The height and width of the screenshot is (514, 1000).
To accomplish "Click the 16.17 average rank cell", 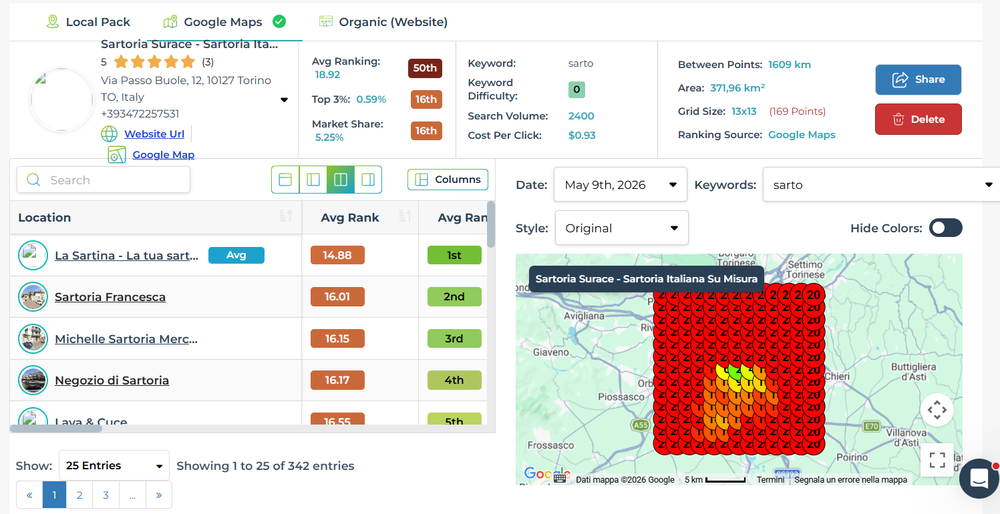I will coord(337,381).
